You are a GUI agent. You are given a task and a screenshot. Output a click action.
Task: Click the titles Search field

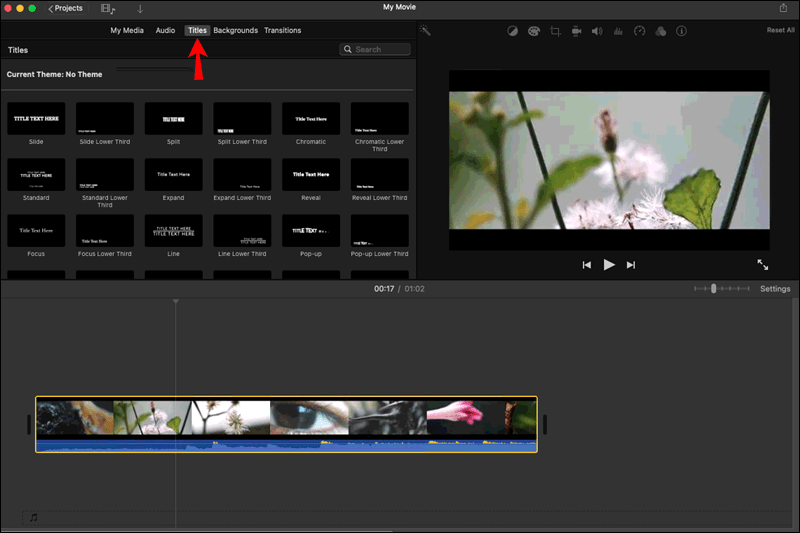click(x=375, y=49)
